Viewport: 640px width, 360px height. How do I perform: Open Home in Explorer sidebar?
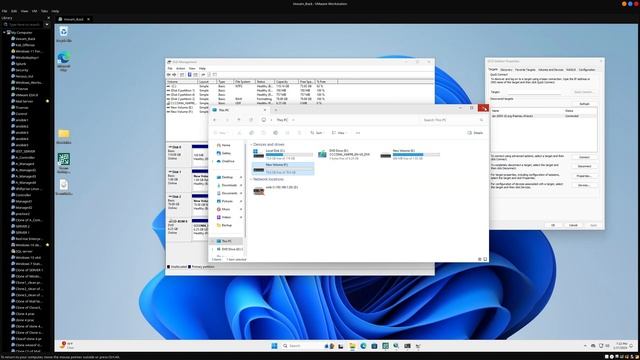224,145
